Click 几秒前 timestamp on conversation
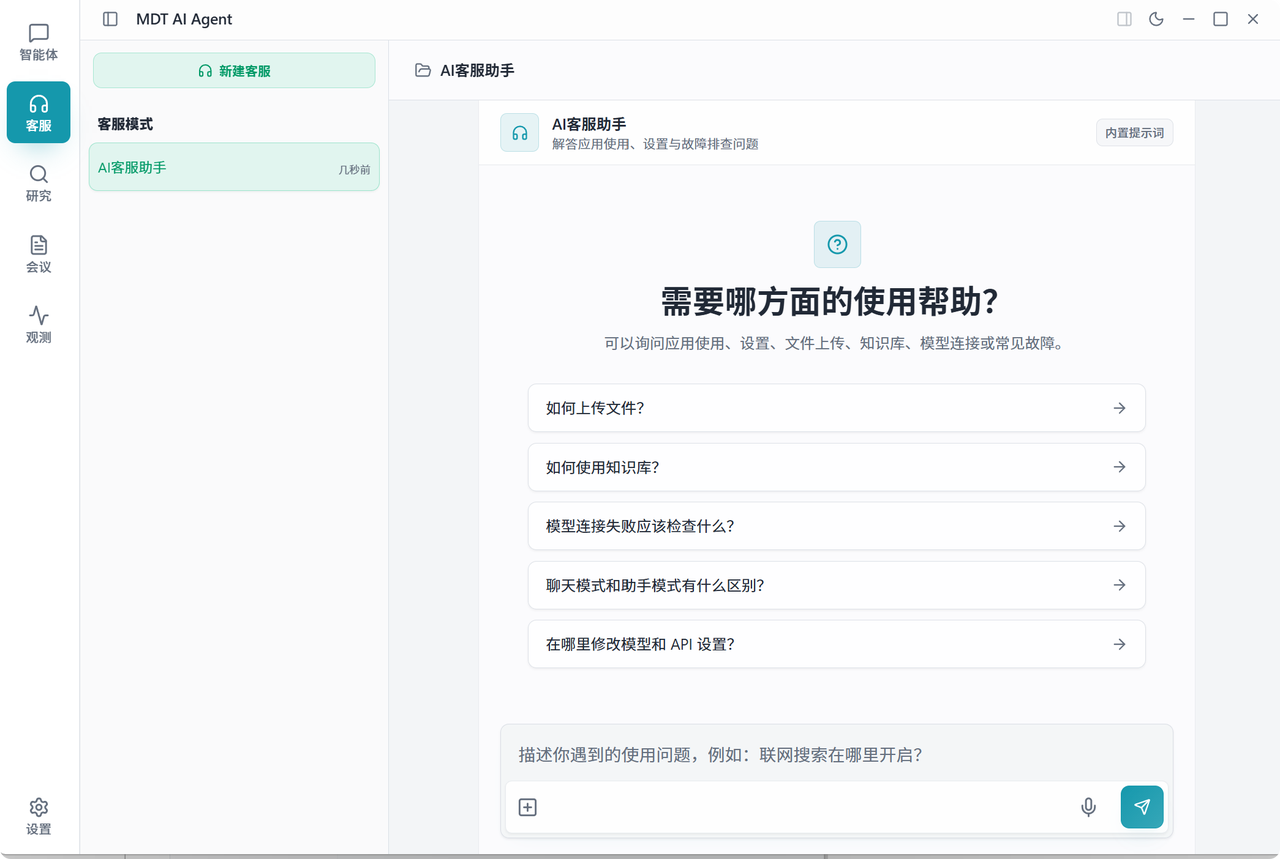This screenshot has width=1280, height=859. pos(355,170)
